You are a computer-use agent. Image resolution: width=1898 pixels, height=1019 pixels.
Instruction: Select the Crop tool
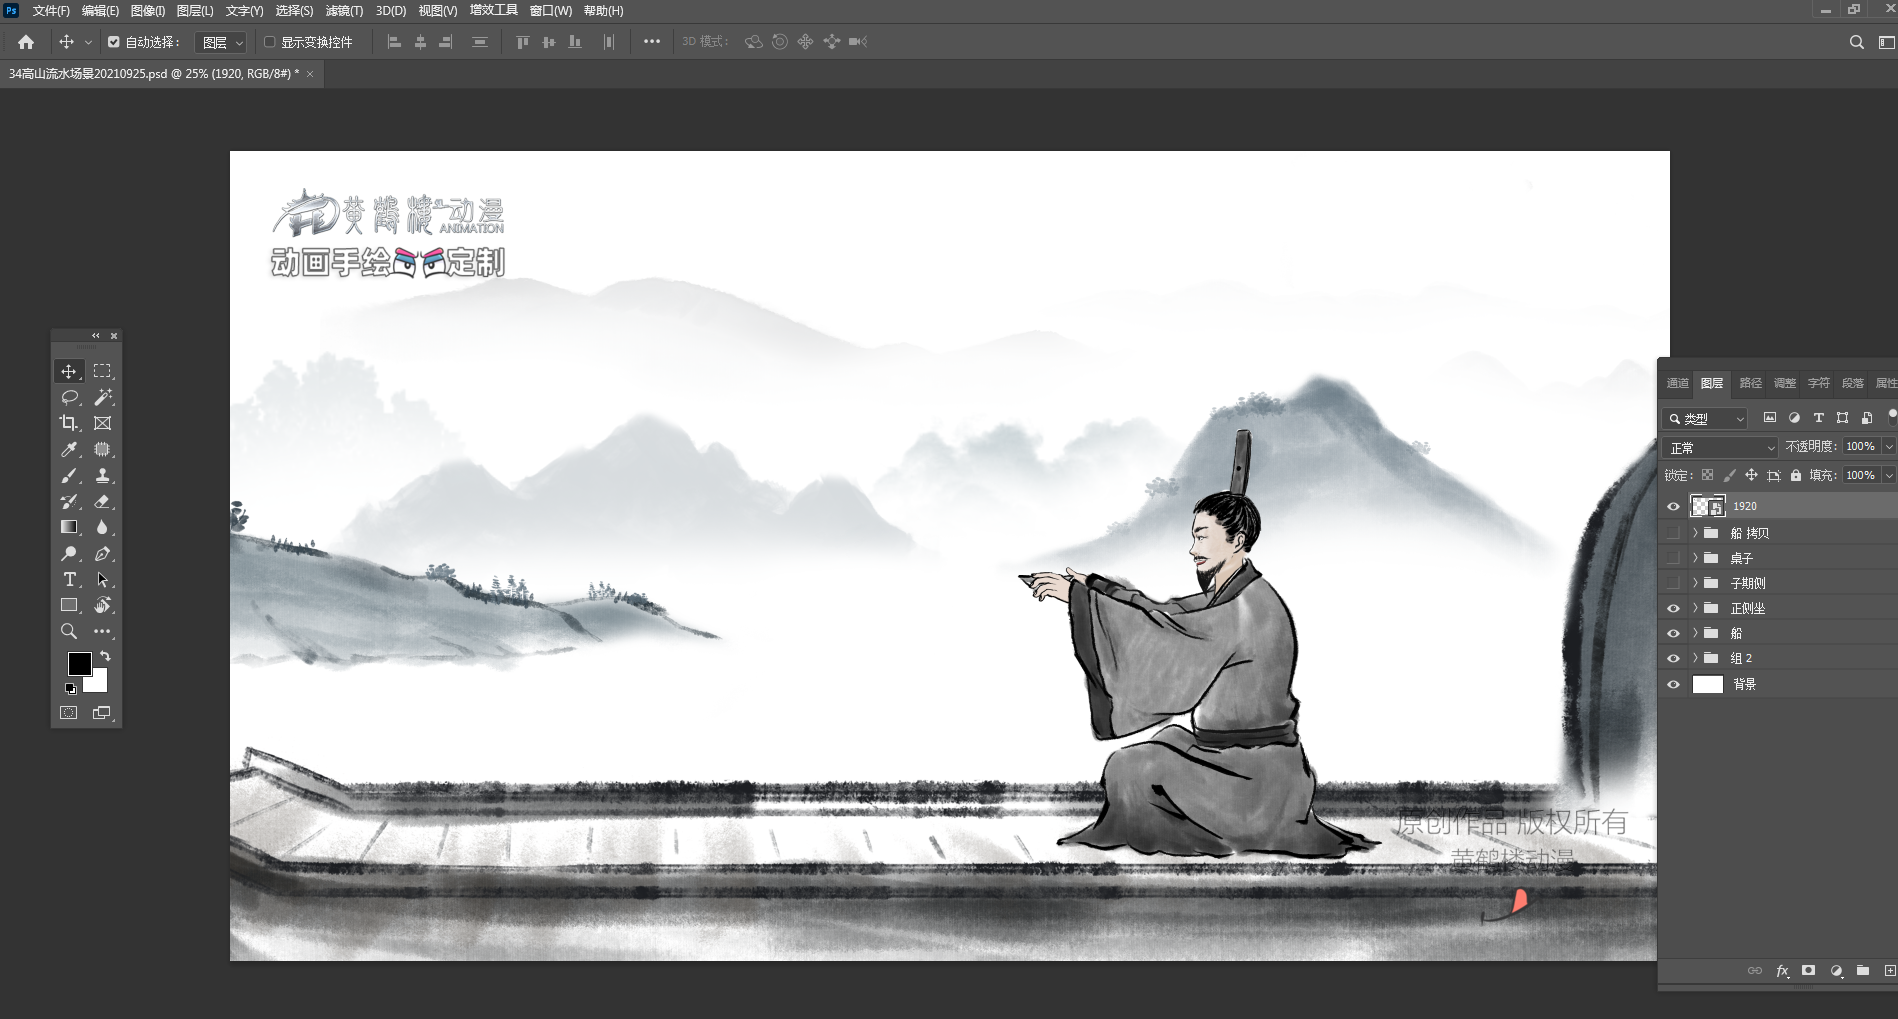coord(68,423)
